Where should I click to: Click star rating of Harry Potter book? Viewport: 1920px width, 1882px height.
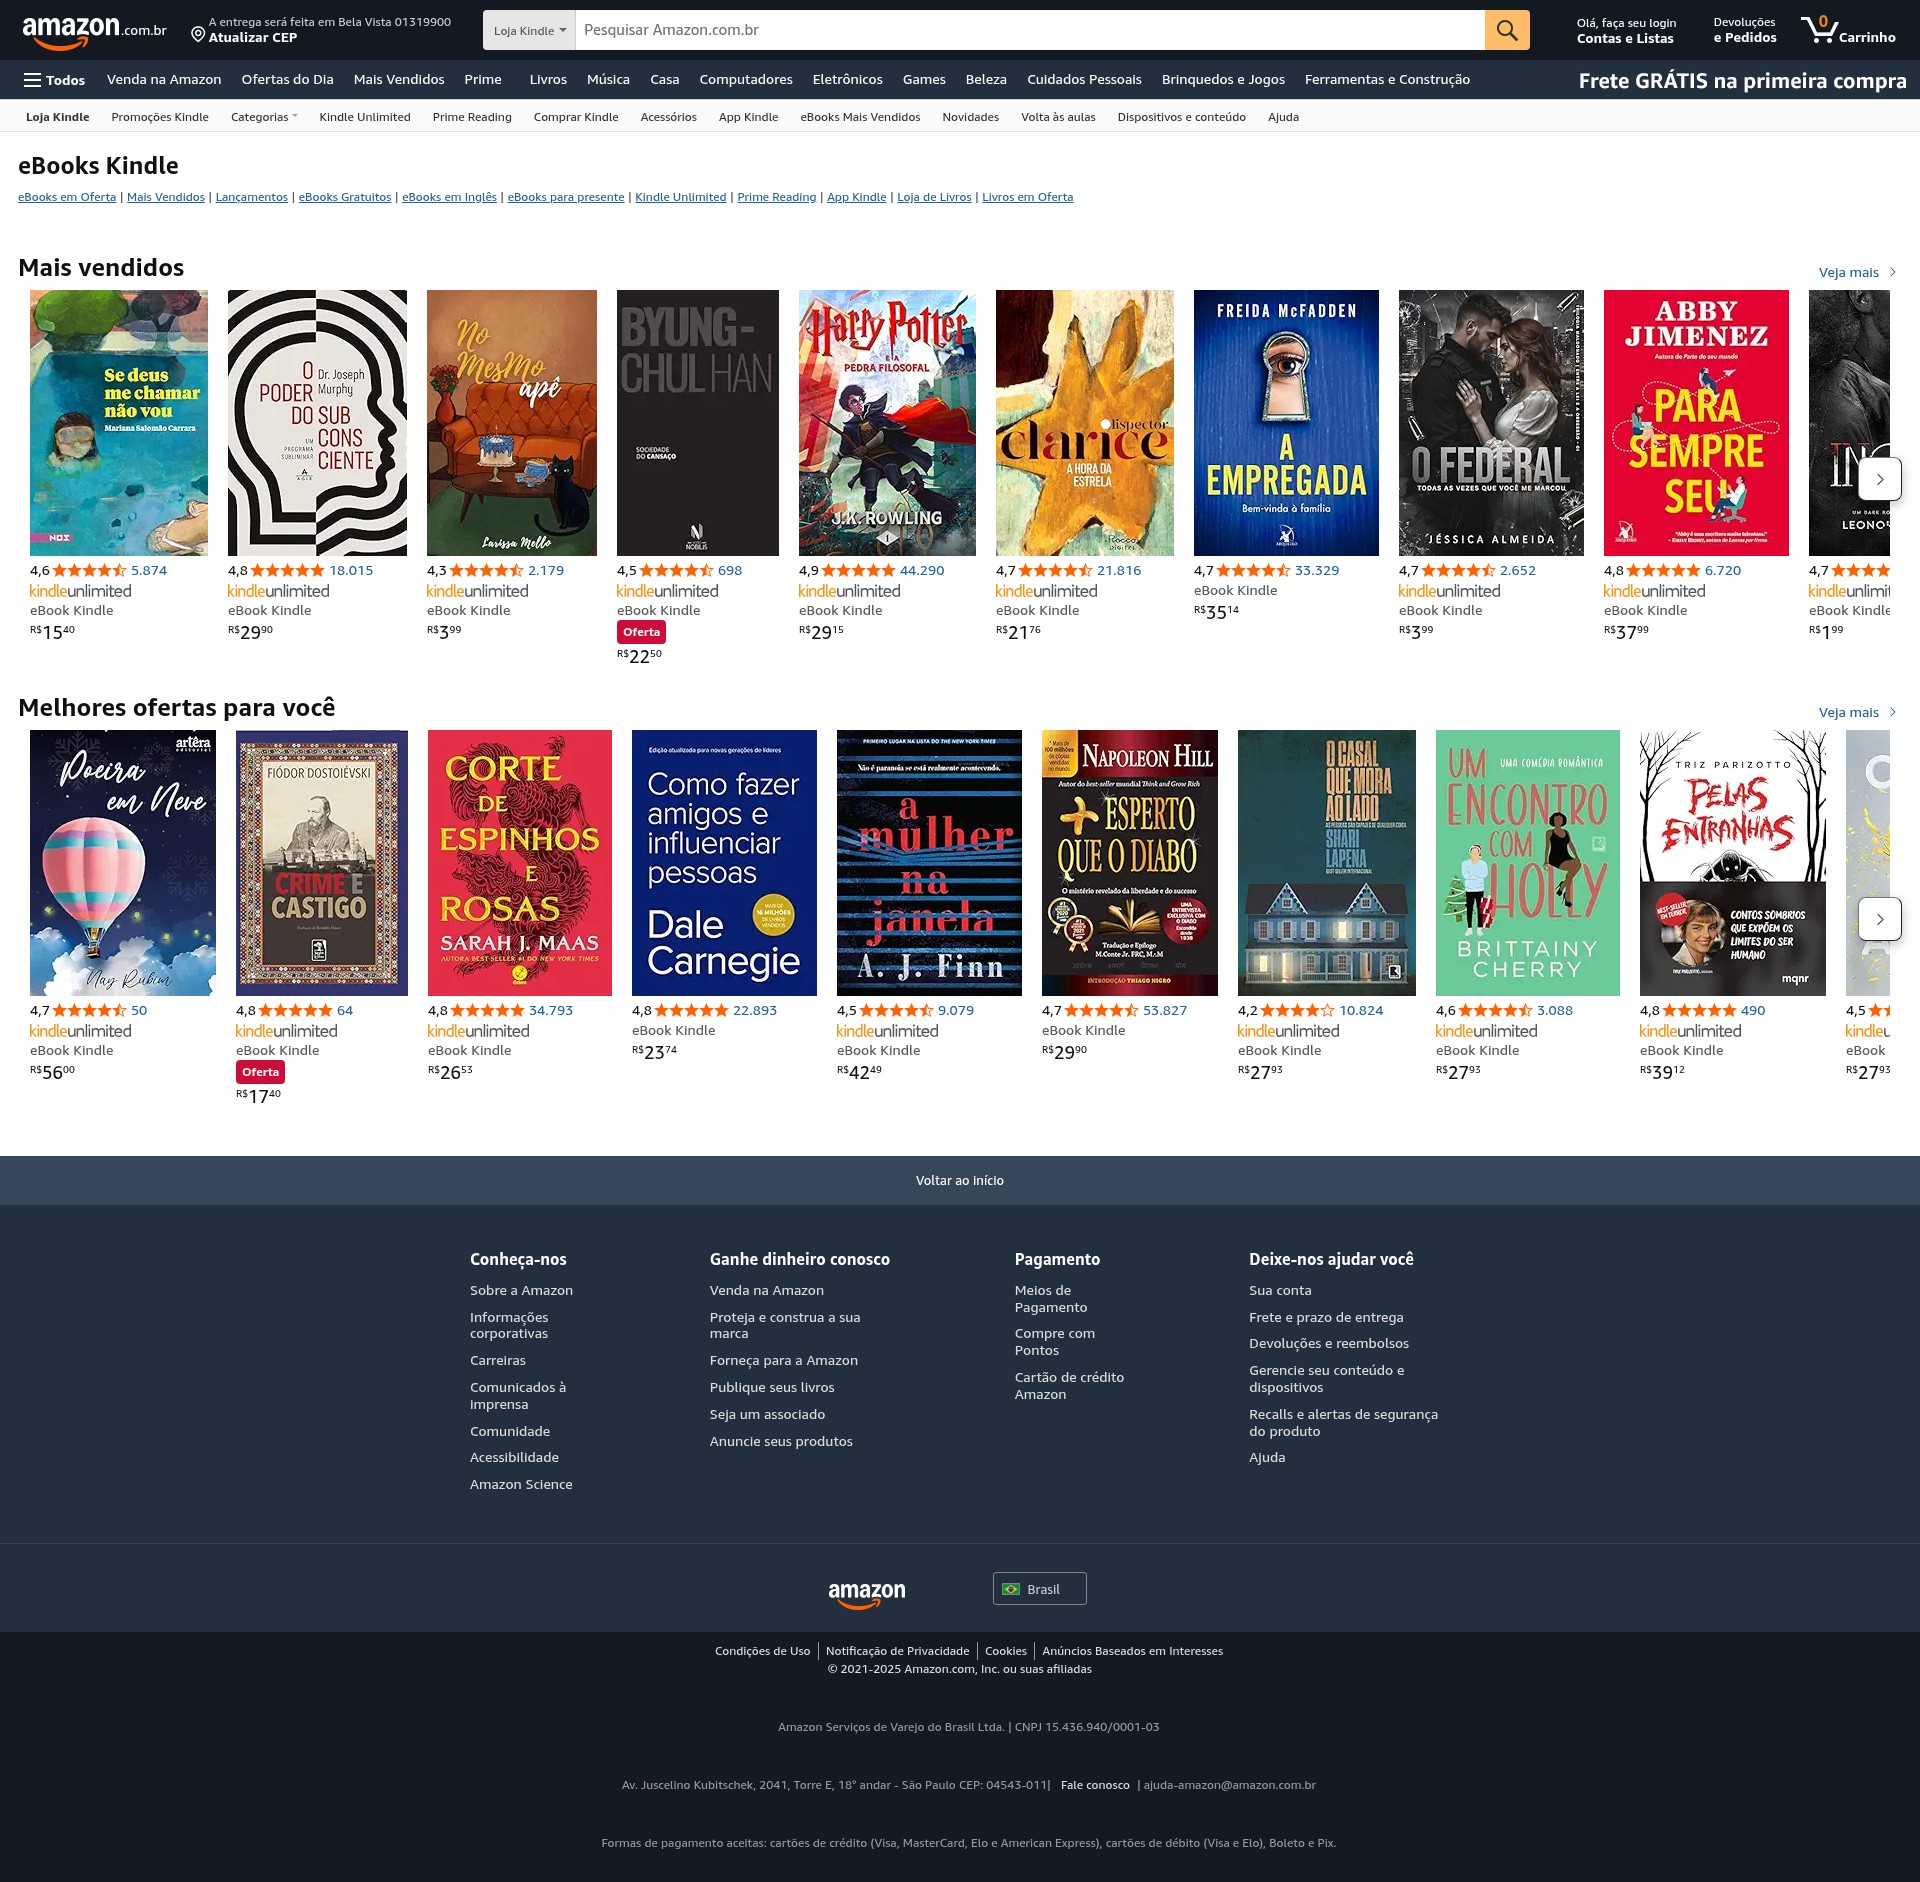pyautogui.click(x=858, y=571)
